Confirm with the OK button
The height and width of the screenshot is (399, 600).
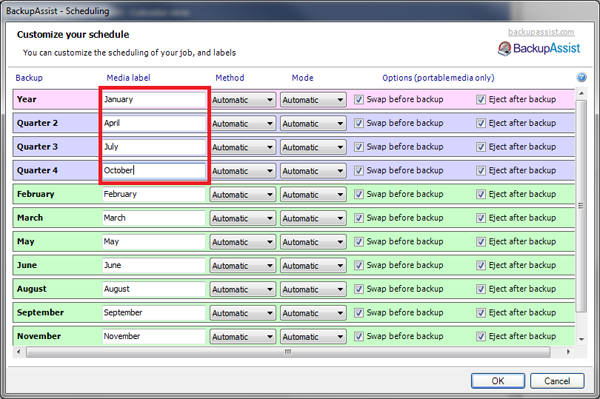[x=497, y=381]
